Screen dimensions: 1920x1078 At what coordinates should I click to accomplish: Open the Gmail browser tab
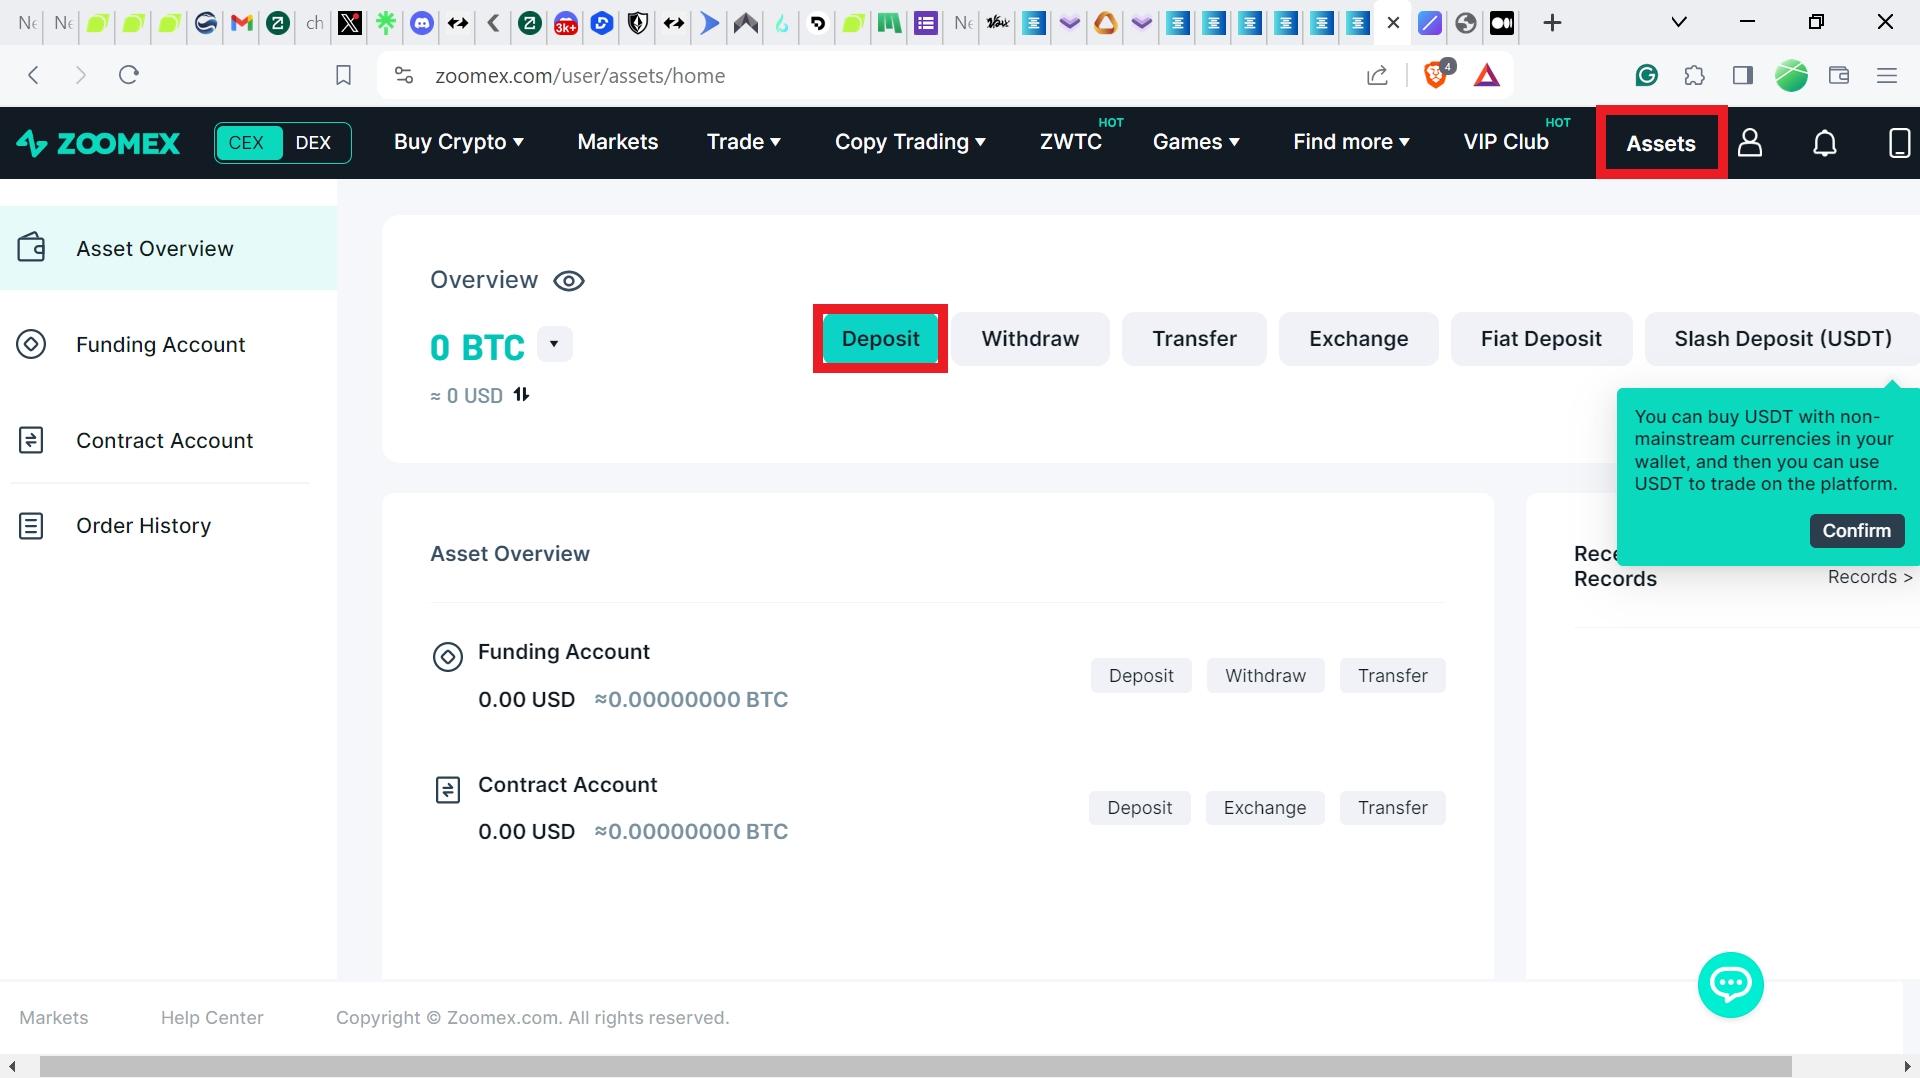(241, 23)
